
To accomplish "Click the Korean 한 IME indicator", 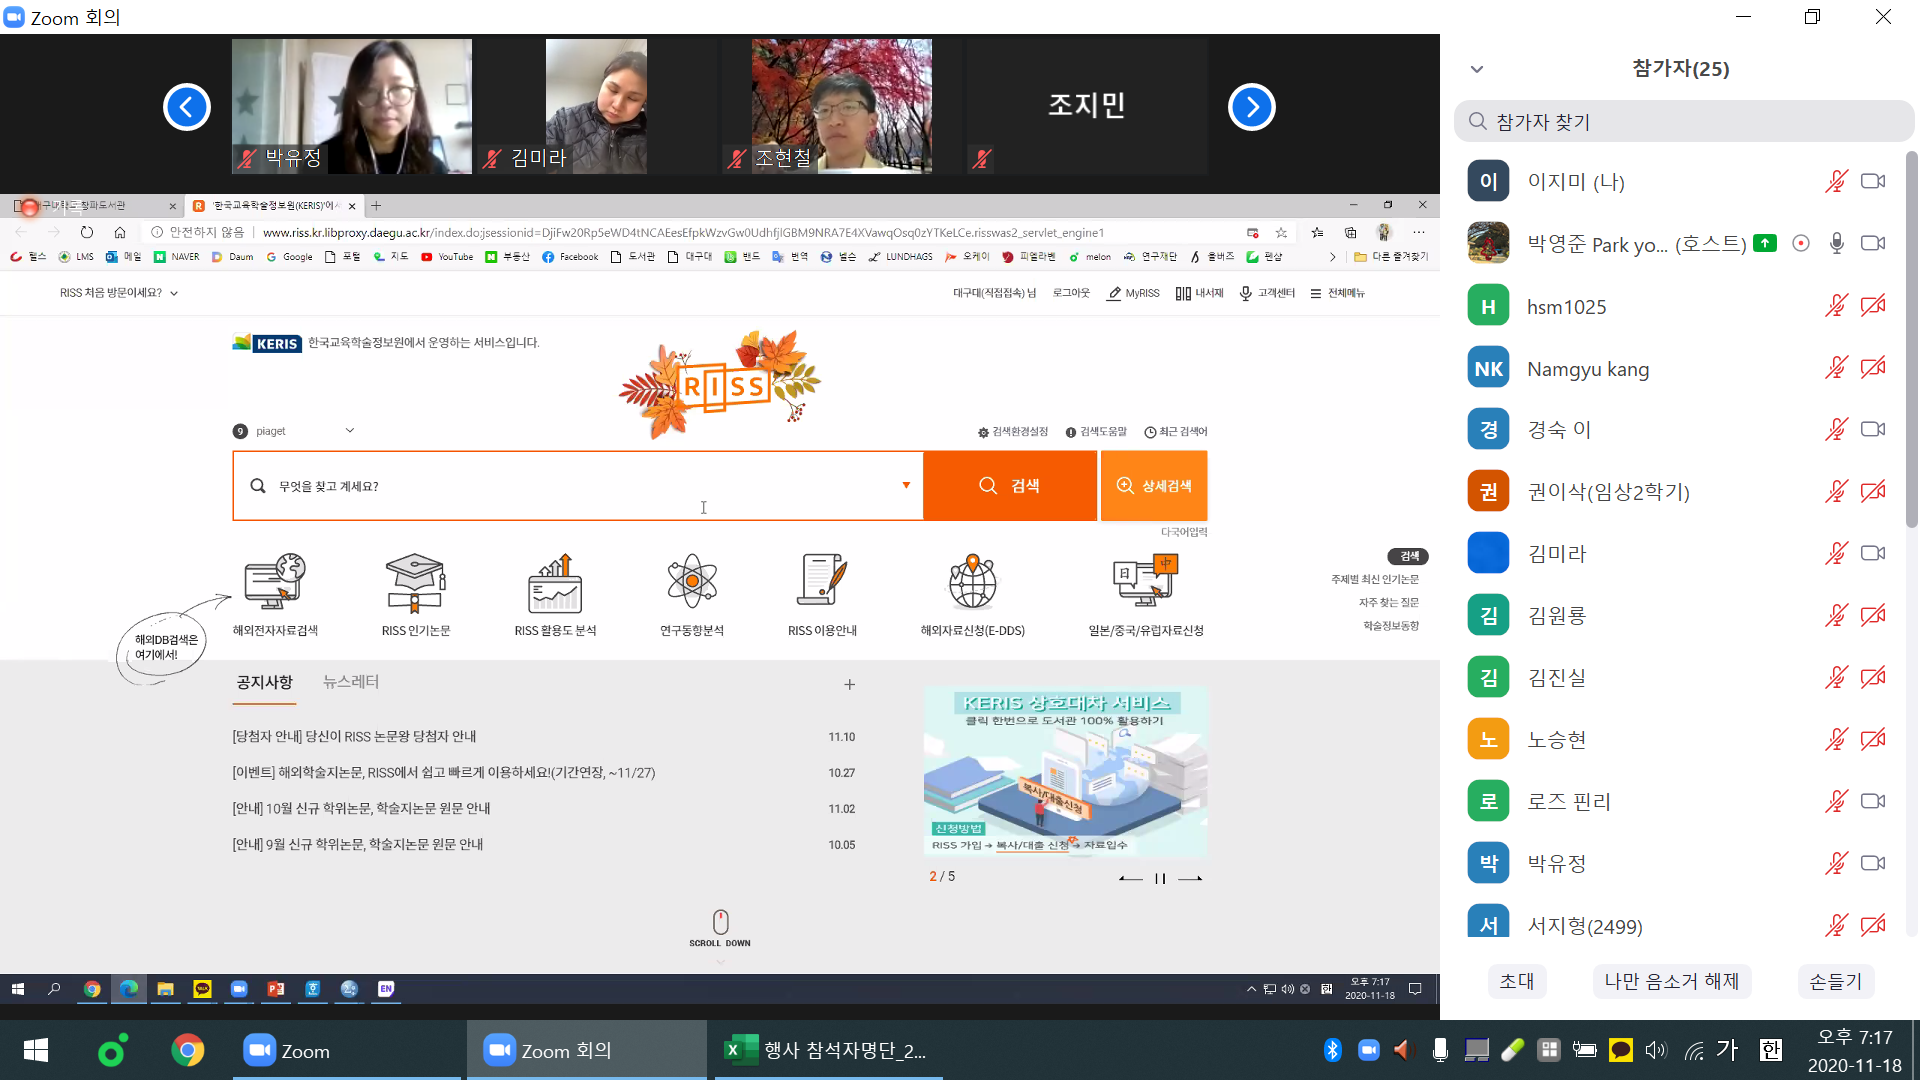I will pos(1771,1049).
